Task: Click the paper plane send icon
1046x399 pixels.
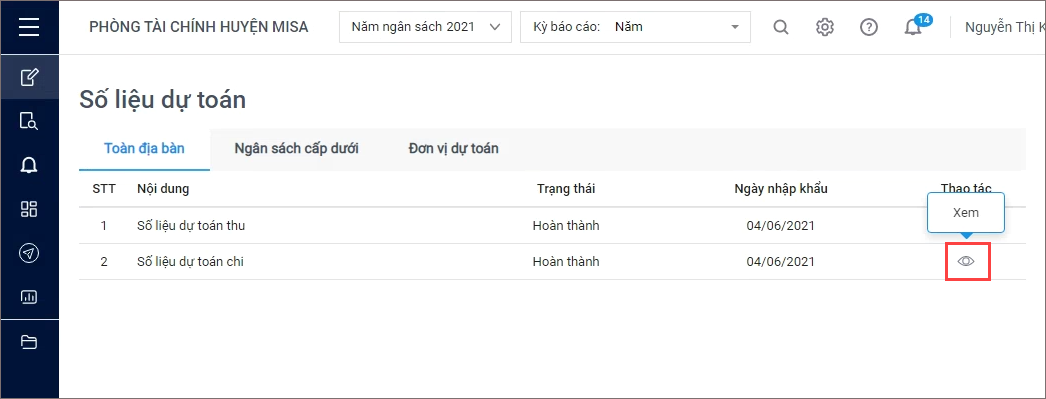Action: pyautogui.click(x=29, y=254)
